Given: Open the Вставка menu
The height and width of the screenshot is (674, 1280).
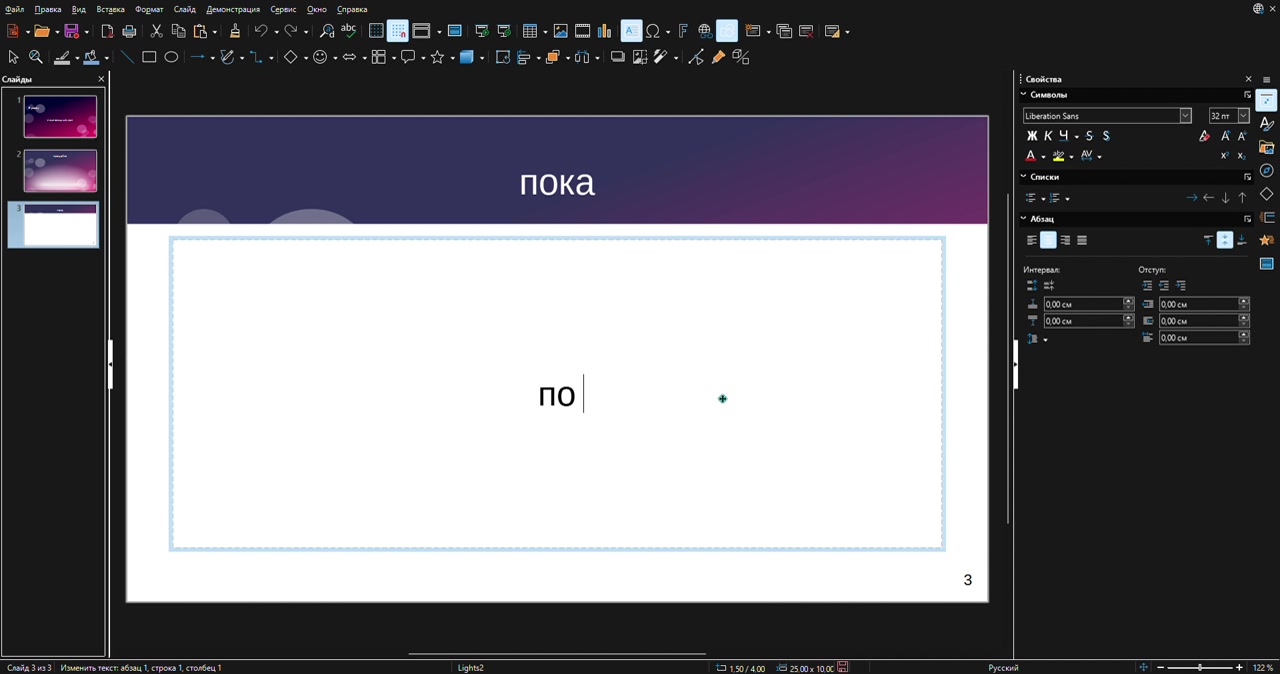Looking at the screenshot, I should point(110,9).
